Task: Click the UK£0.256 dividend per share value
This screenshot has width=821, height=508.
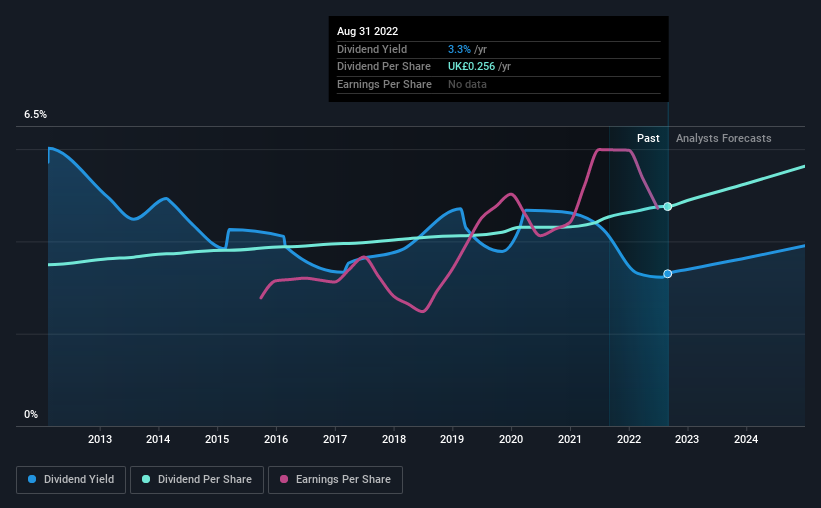Action: 471,67
